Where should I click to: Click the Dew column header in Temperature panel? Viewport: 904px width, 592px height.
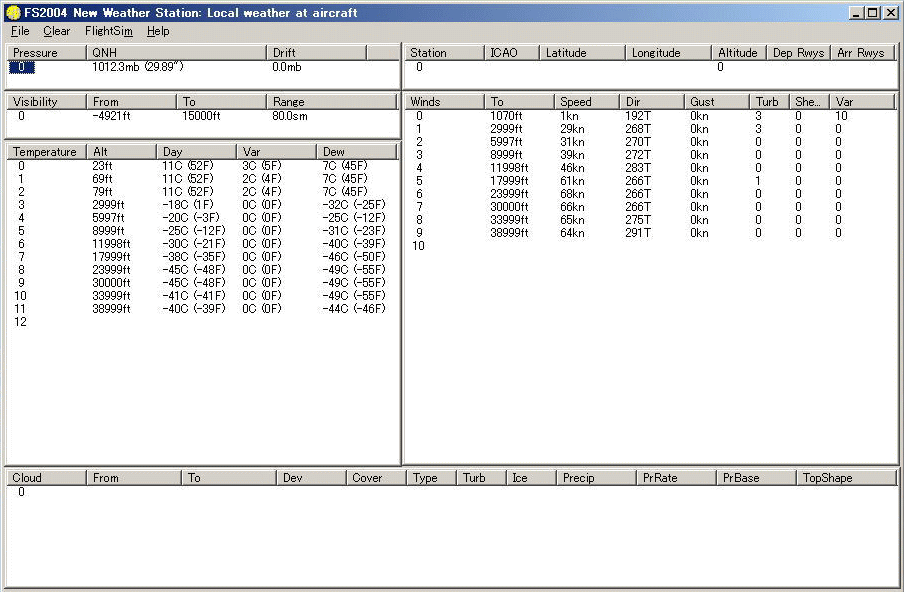click(356, 152)
